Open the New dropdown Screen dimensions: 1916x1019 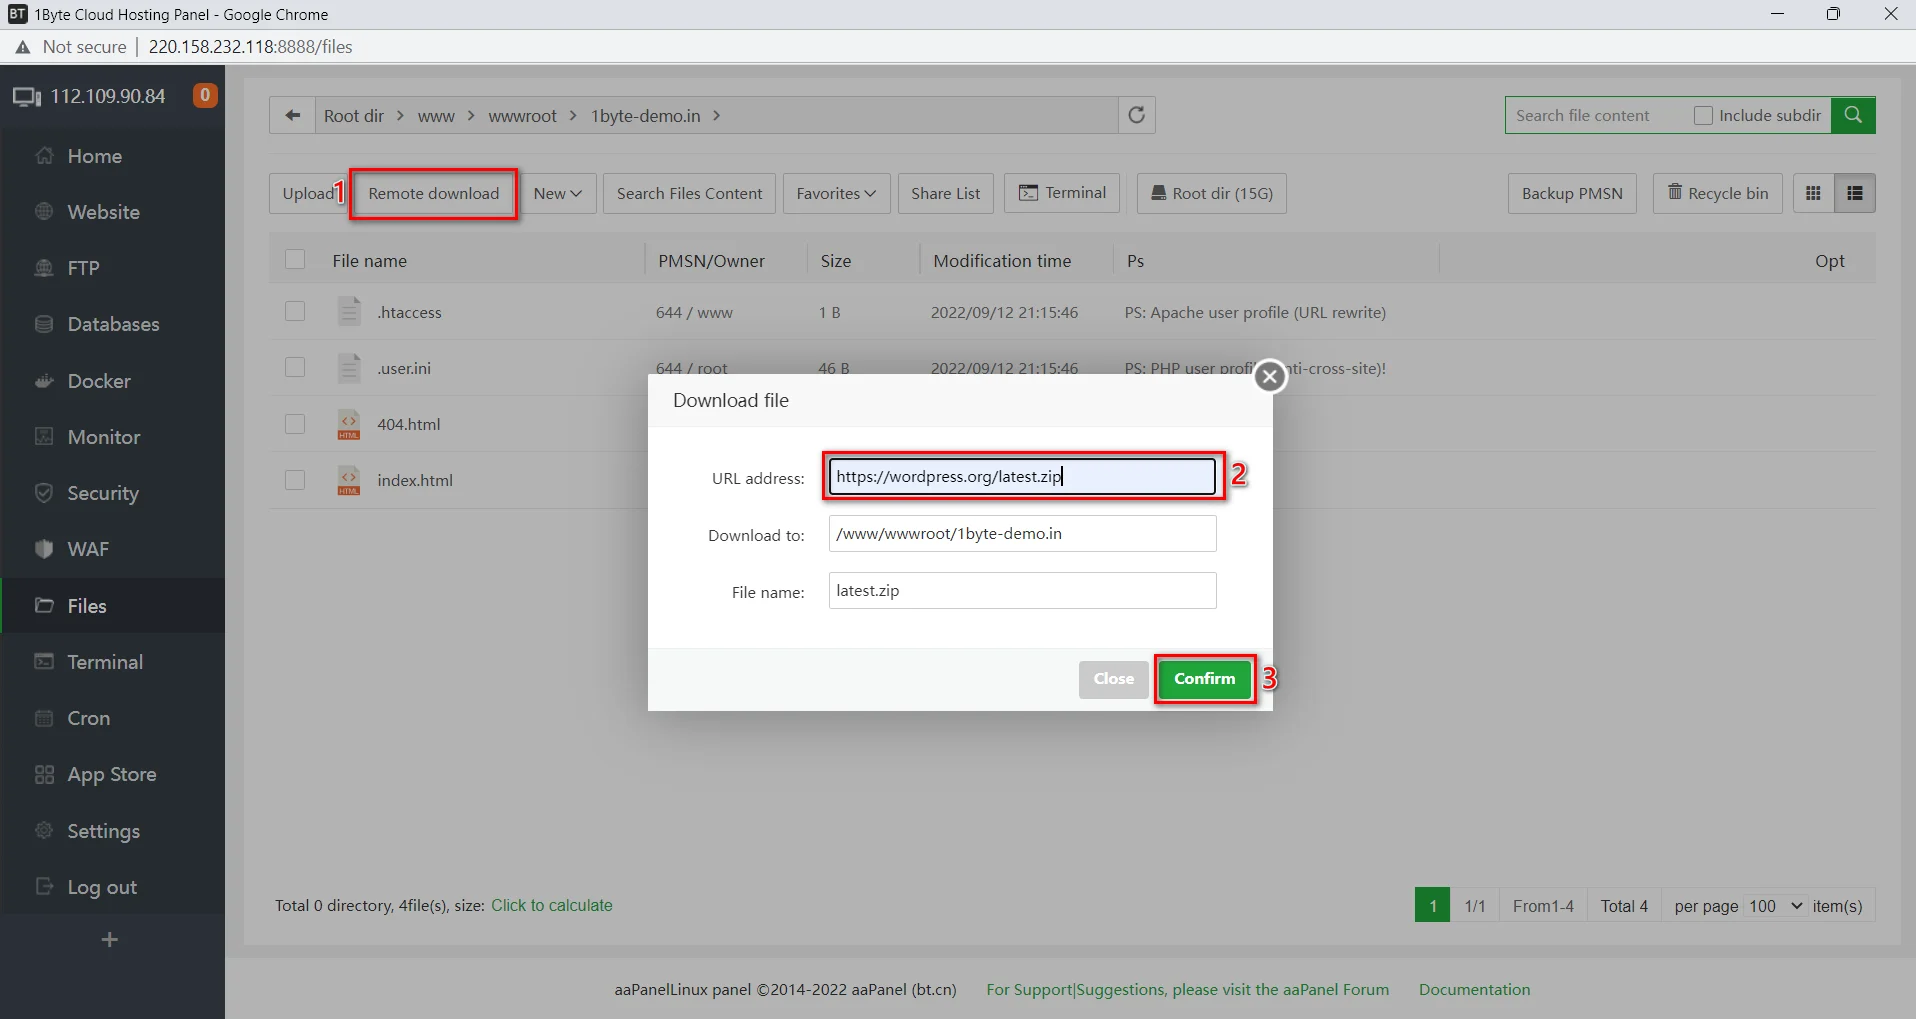point(558,193)
